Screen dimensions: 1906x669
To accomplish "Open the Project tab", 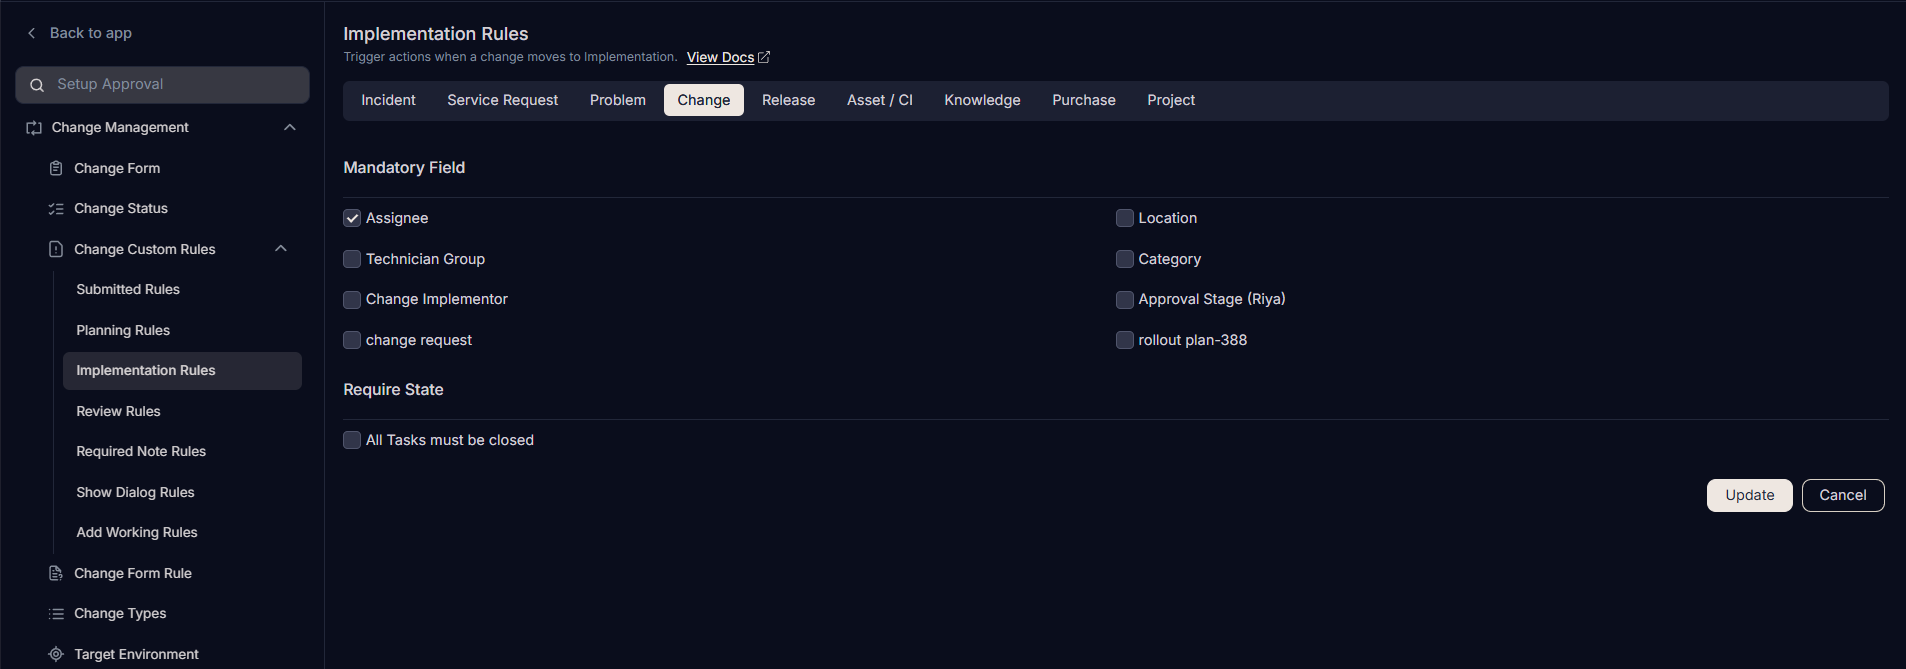I will (1171, 100).
